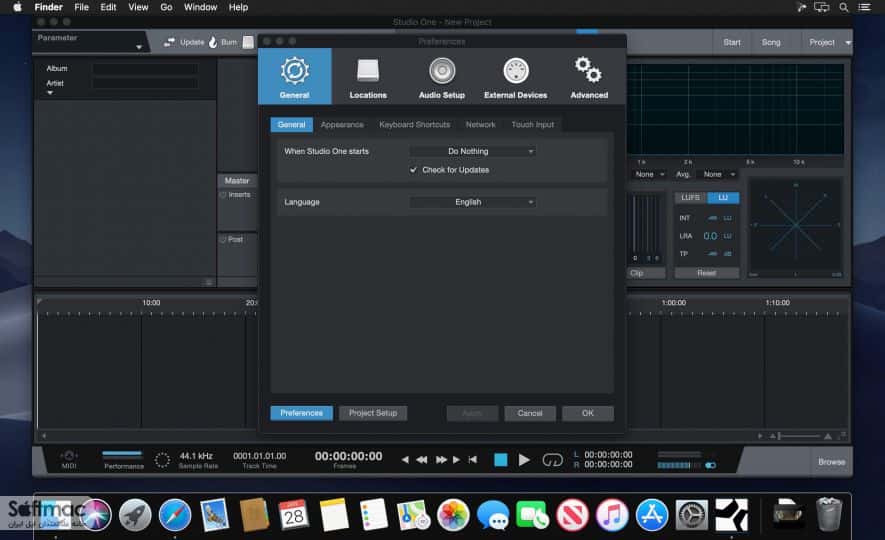Image resolution: width=885 pixels, height=540 pixels.
Task: Click the Album input field
Action: pos(145,69)
